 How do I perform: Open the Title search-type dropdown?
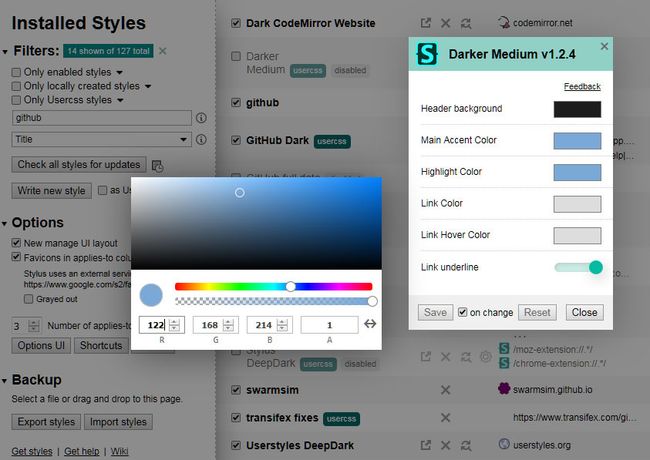click(102, 140)
